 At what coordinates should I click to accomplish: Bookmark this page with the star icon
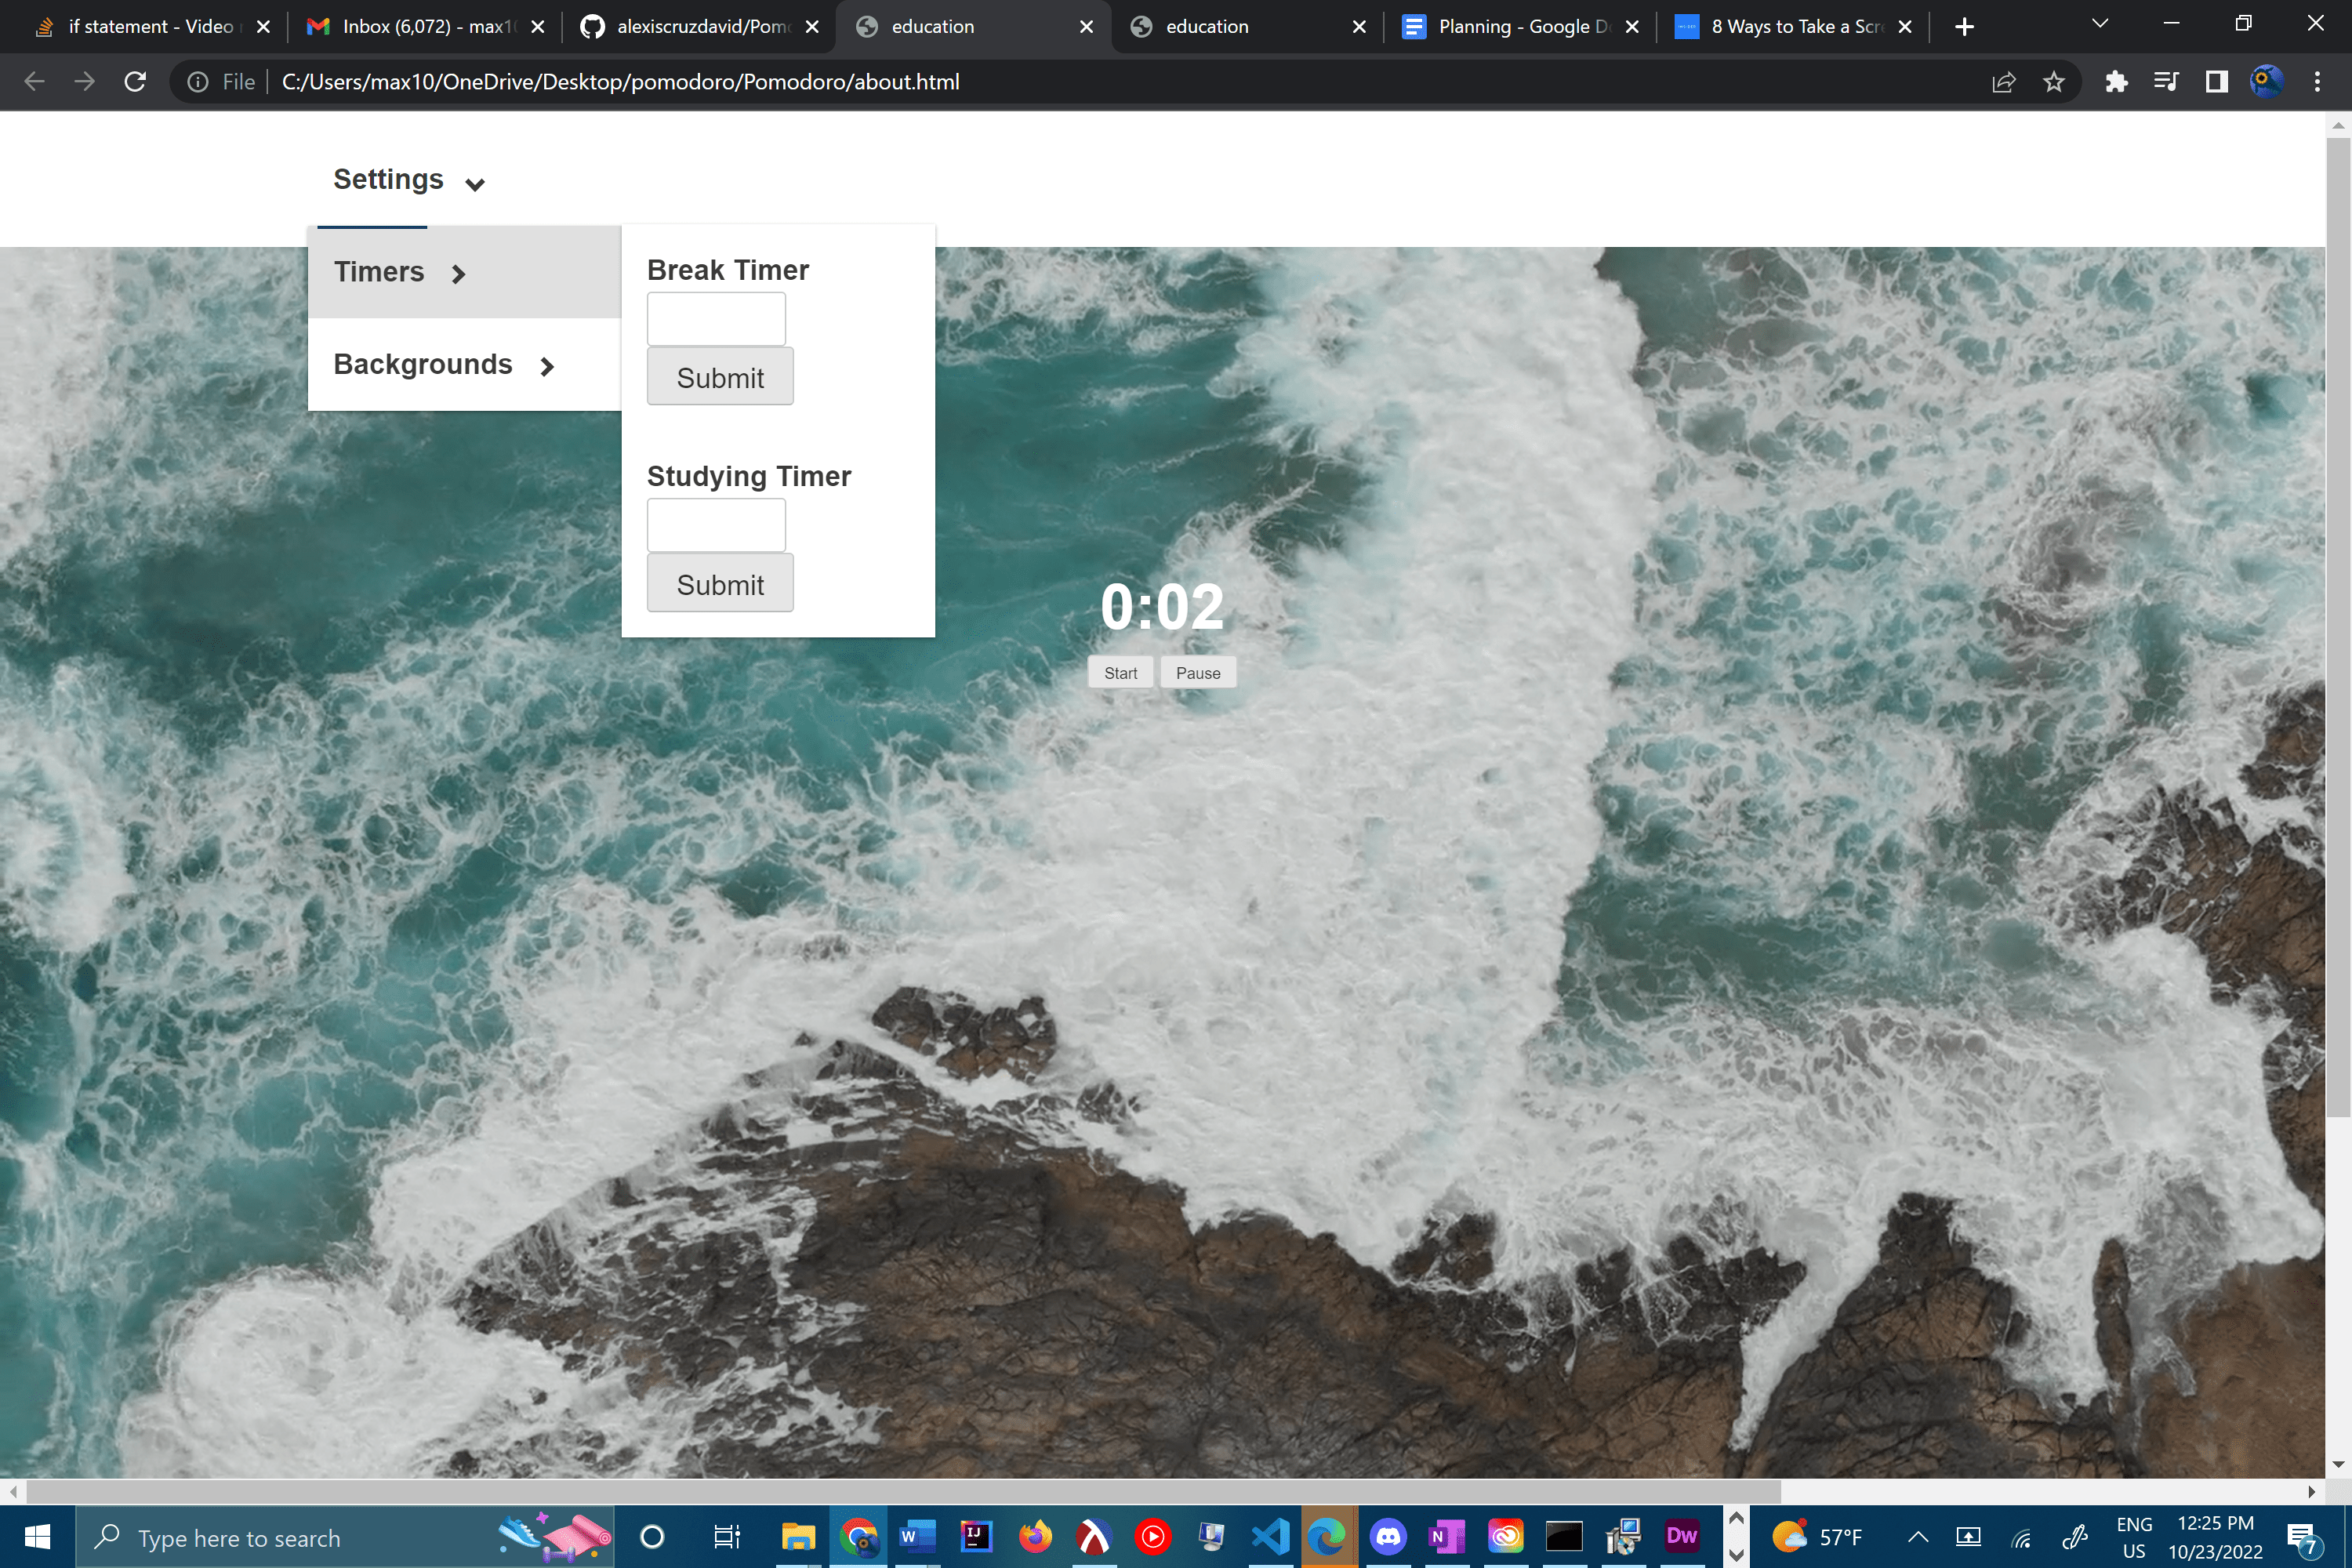click(x=2053, y=82)
